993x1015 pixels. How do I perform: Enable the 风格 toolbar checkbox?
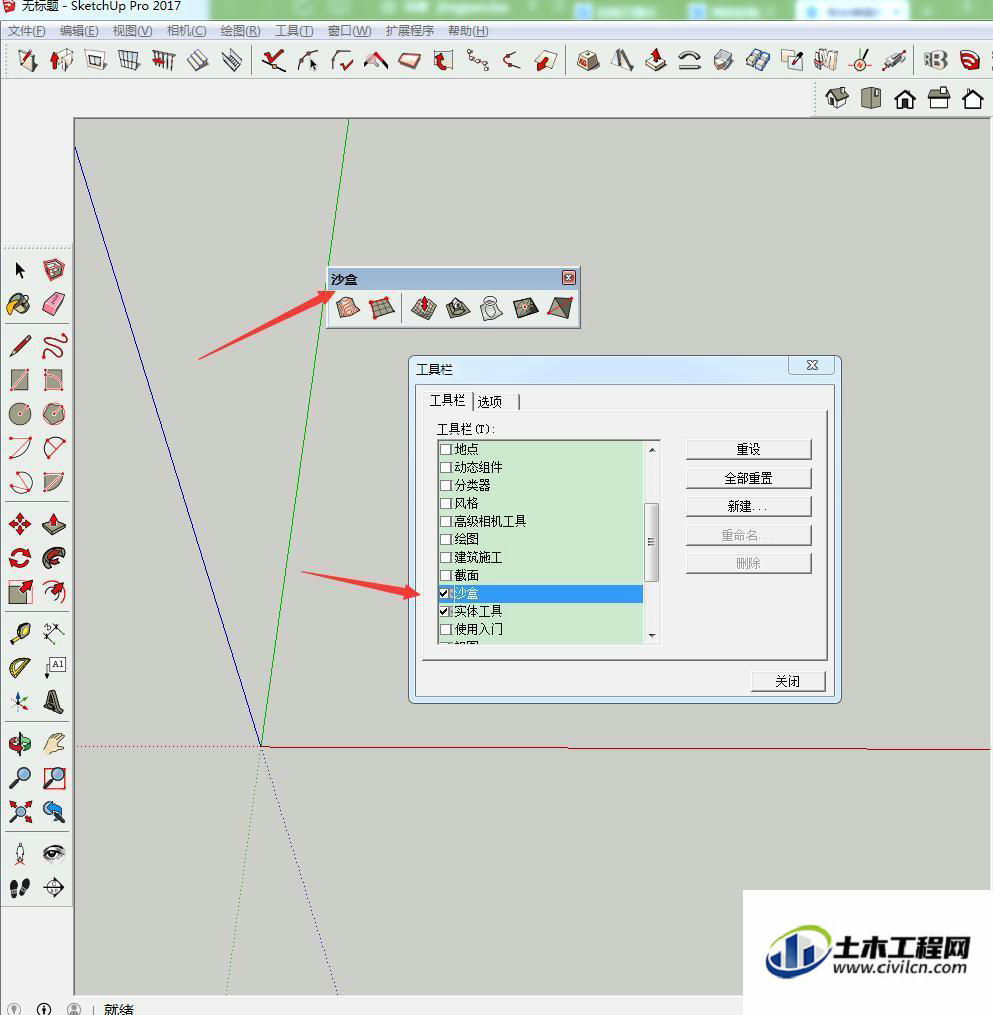point(445,503)
